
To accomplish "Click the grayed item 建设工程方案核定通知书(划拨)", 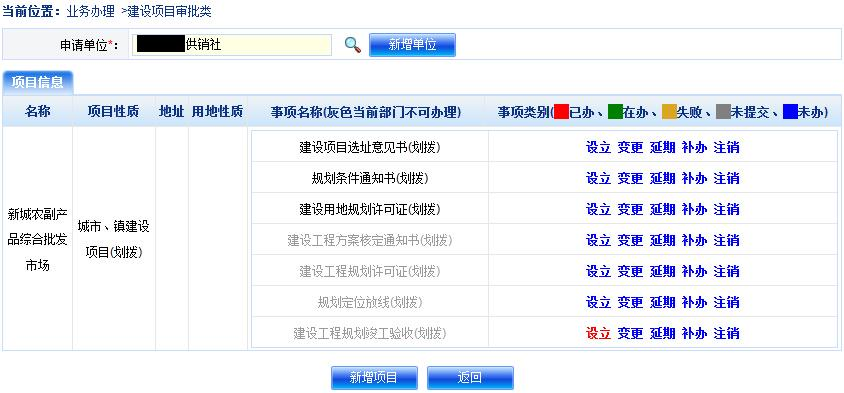I will tap(370, 240).
